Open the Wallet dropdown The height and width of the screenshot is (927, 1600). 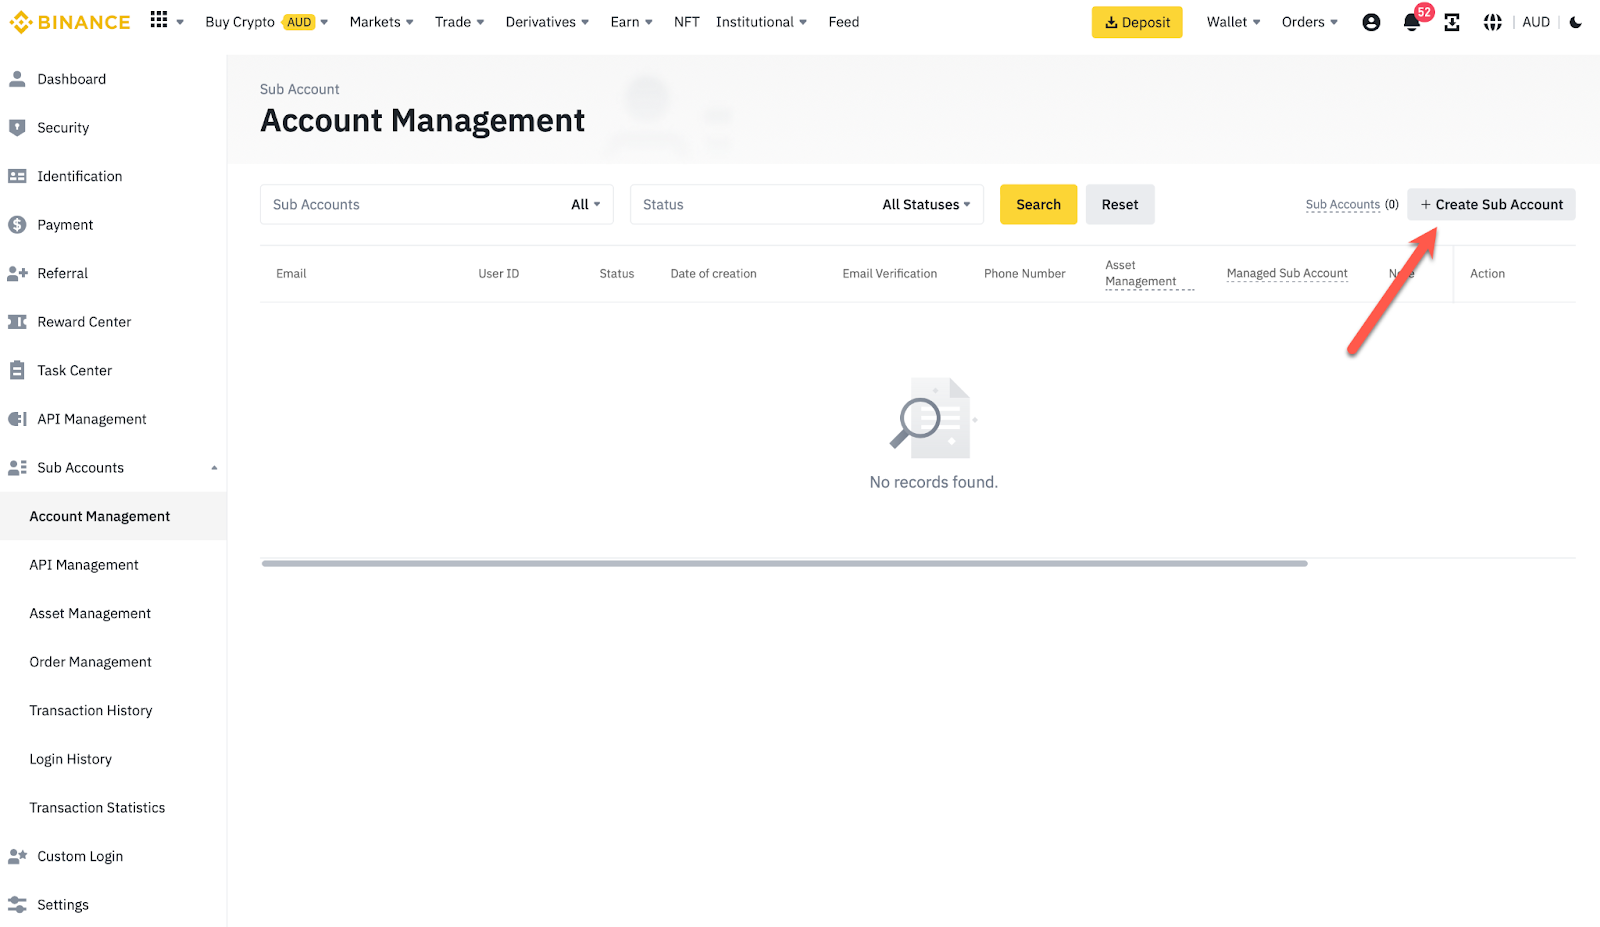tap(1233, 22)
